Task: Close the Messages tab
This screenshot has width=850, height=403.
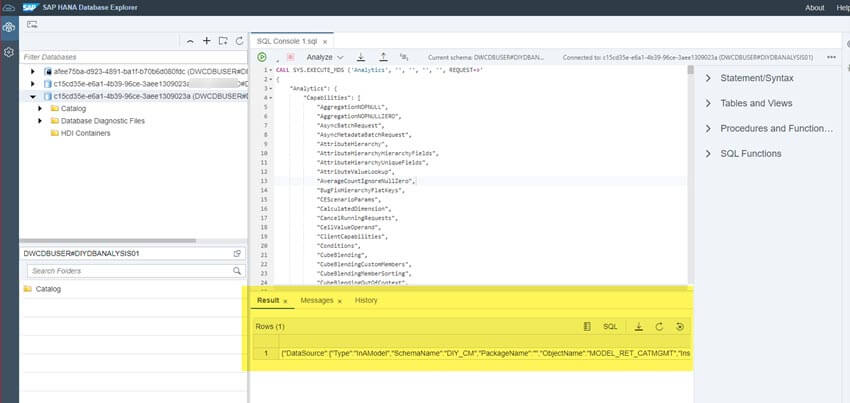Action: pyautogui.click(x=340, y=301)
